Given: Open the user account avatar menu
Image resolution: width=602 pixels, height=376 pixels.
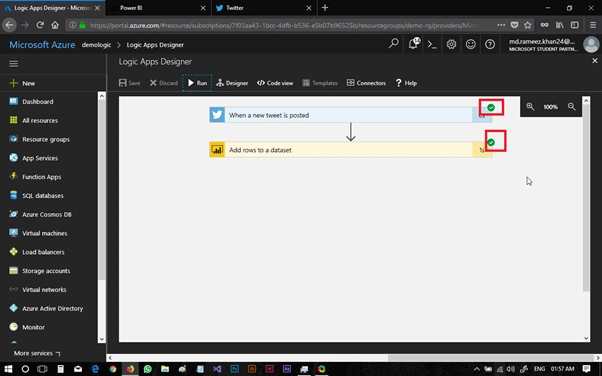Looking at the screenshot, I should 591,44.
